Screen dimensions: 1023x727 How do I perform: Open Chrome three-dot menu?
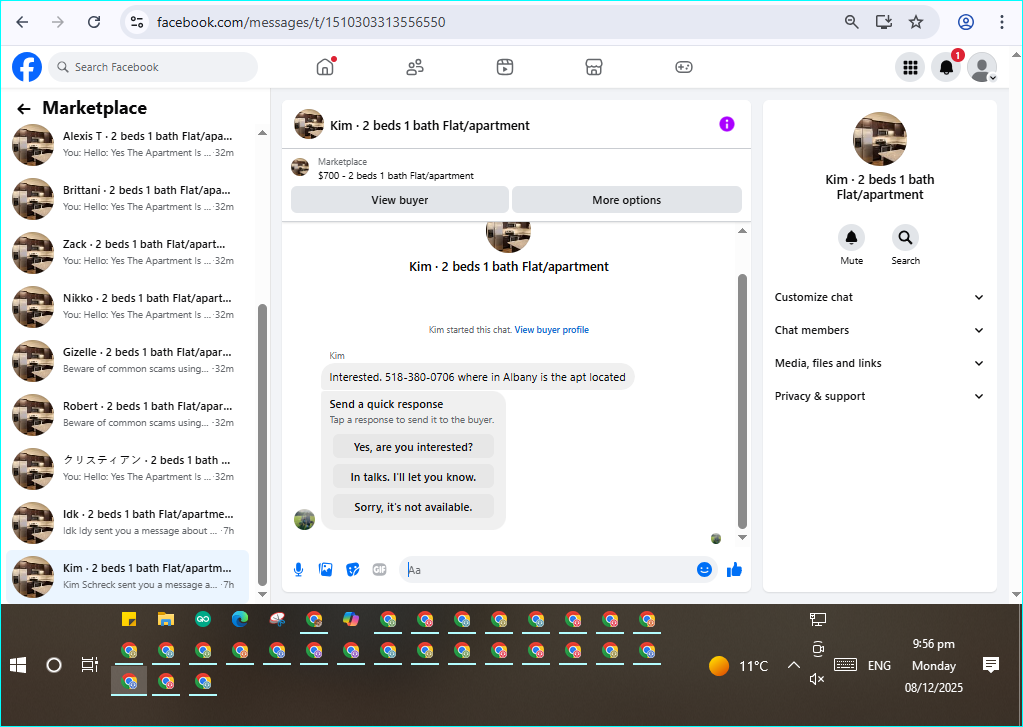(x=1001, y=22)
